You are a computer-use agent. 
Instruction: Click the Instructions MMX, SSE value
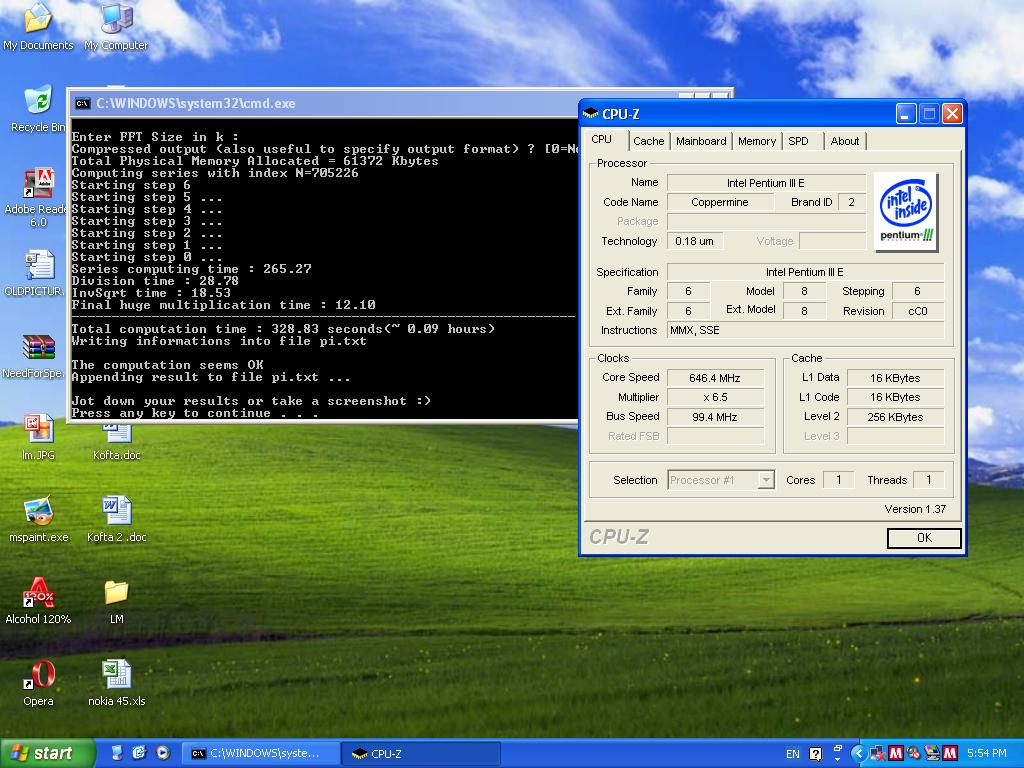click(x=805, y=330)
